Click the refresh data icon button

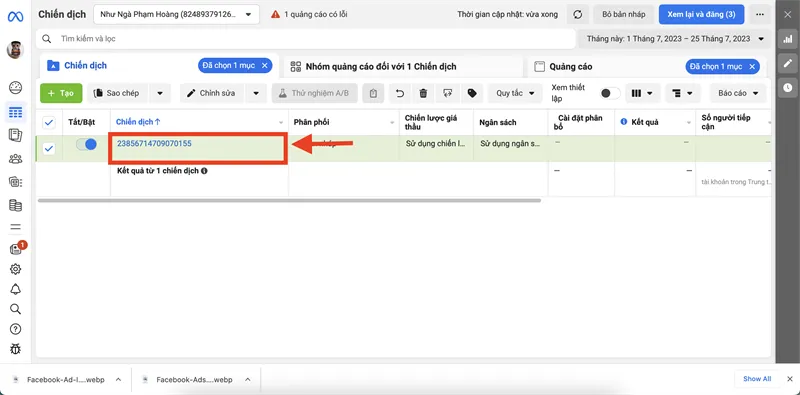[578, 14]
